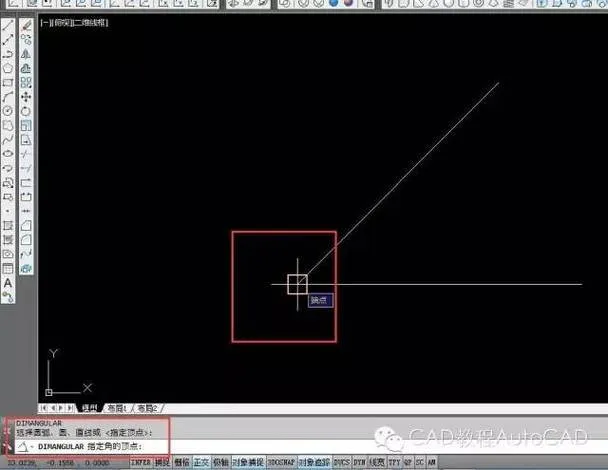Switch to the 布局1 layout tab
The height and width of the screenshot is (470, 608).
coord(117,408)
